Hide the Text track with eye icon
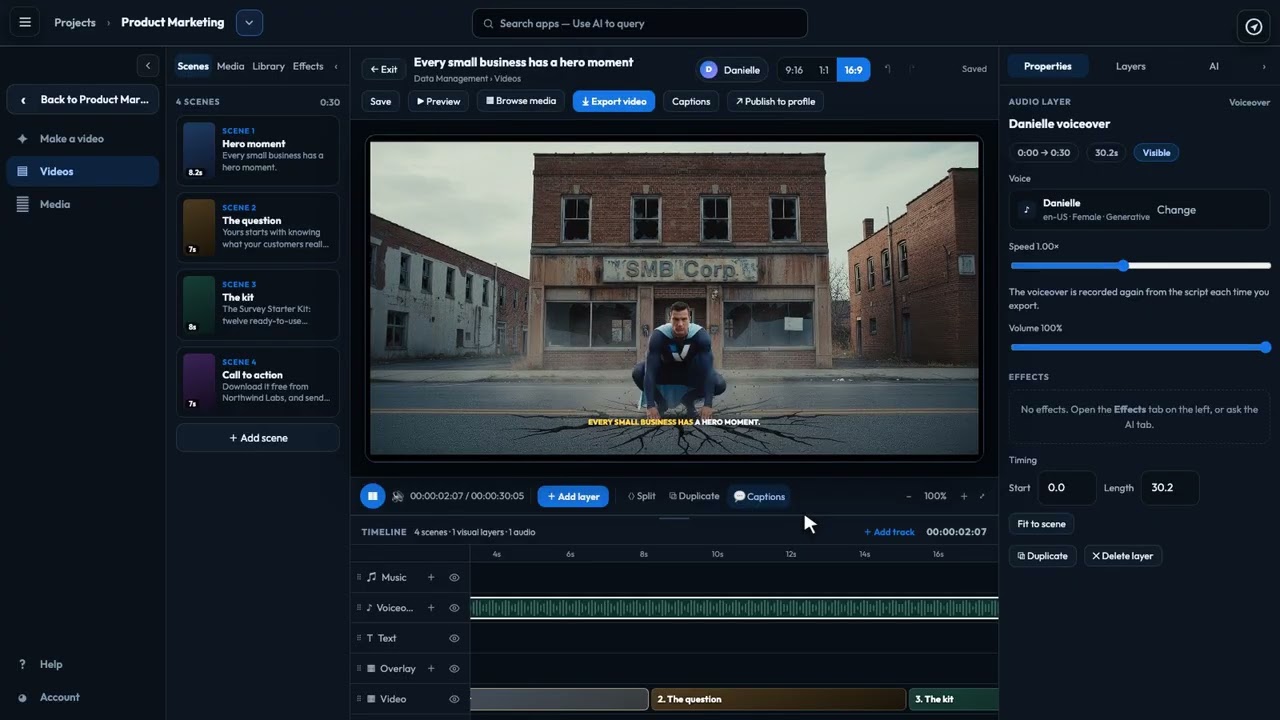 (x=454, y=638)
